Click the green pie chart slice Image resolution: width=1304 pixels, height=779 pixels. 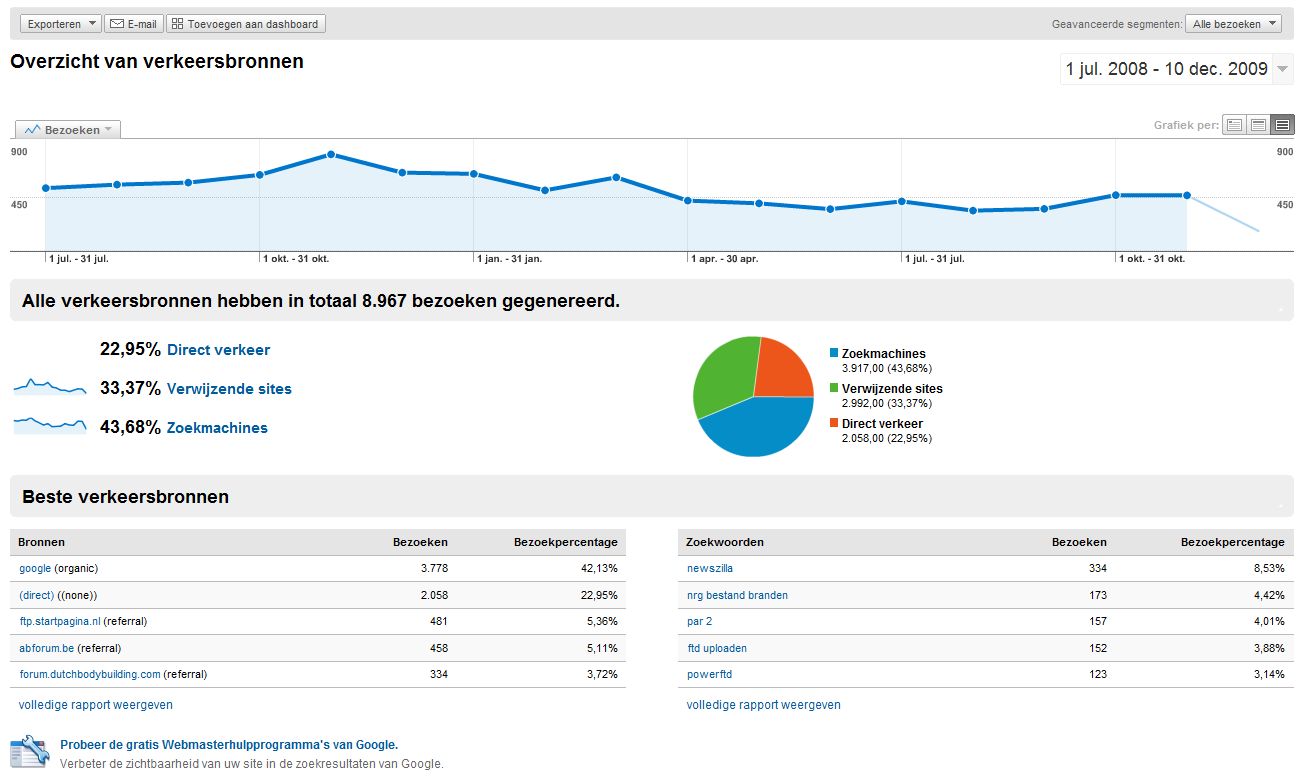click(722, 375)
